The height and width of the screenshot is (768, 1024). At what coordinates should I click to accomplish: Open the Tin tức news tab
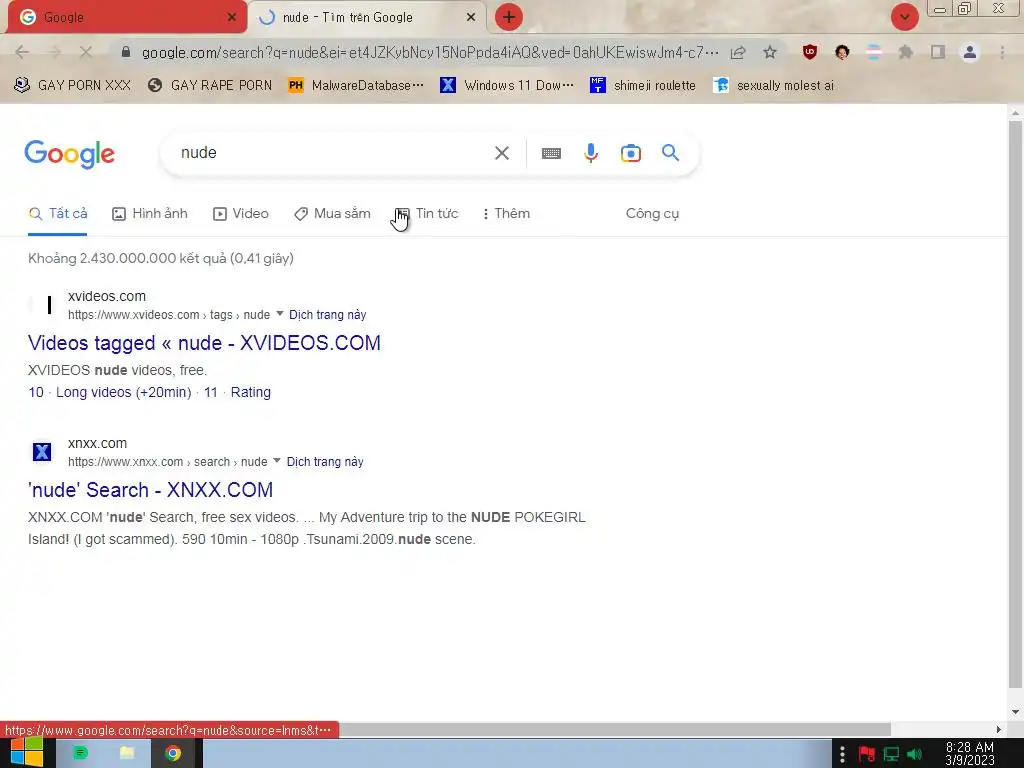pos(426,214)
